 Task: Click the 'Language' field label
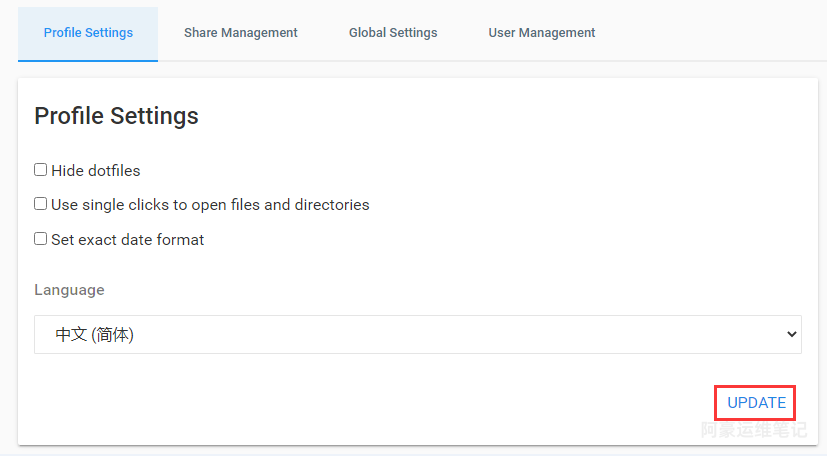click(69, 290)
